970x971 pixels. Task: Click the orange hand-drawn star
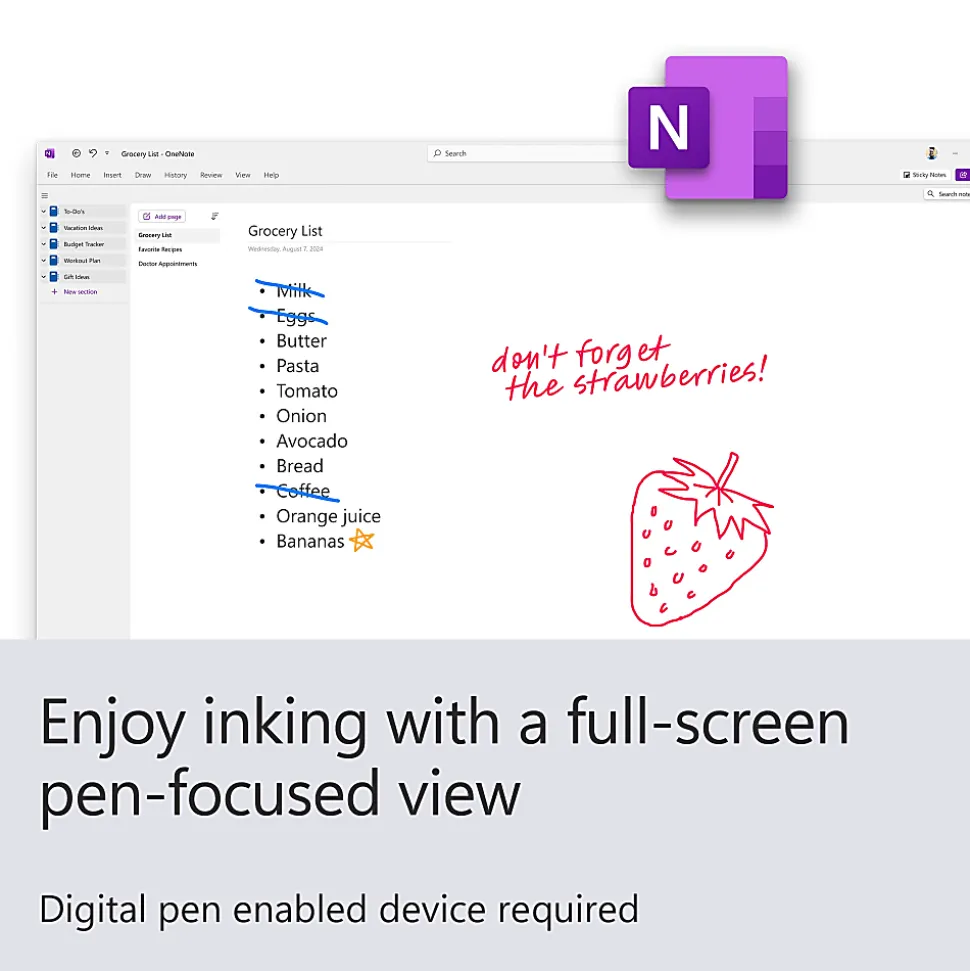click(x=362, y=541)
